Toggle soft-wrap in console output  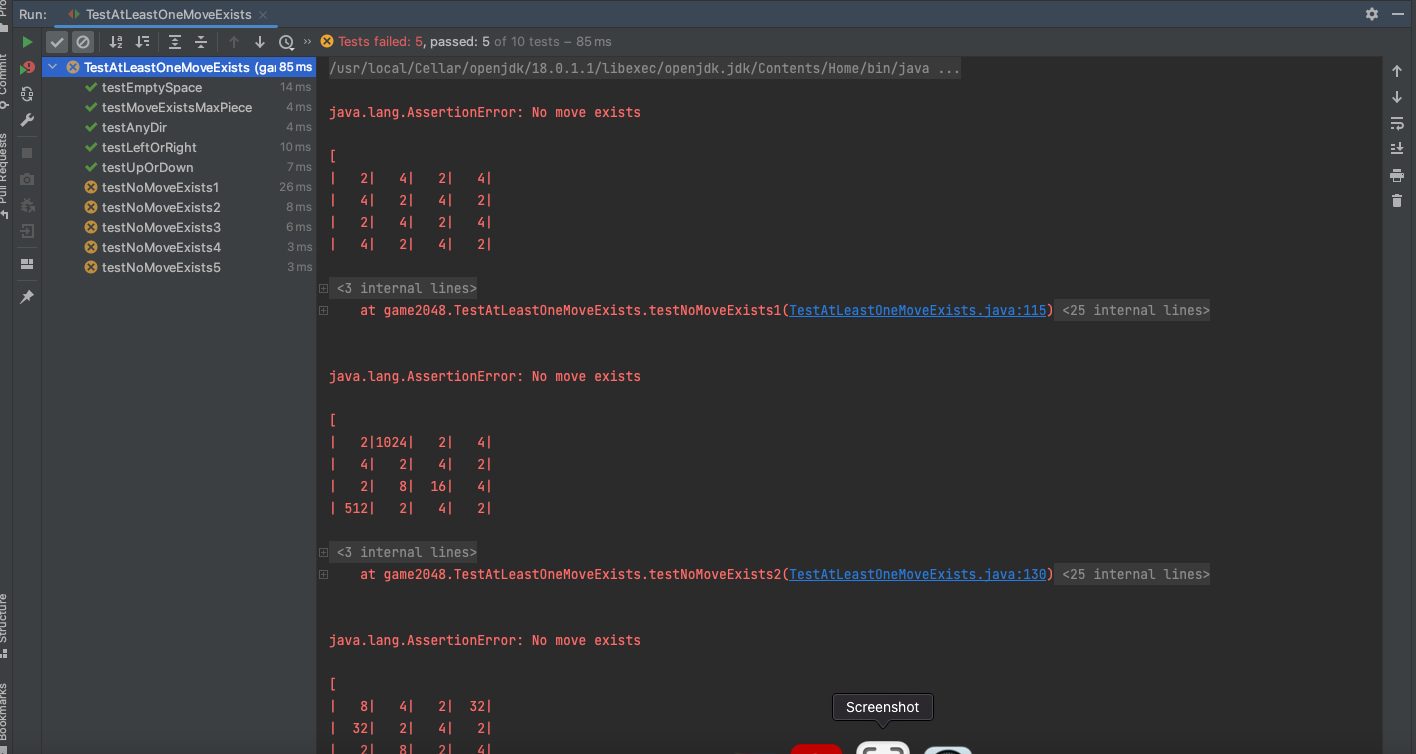coord(1397,123)
